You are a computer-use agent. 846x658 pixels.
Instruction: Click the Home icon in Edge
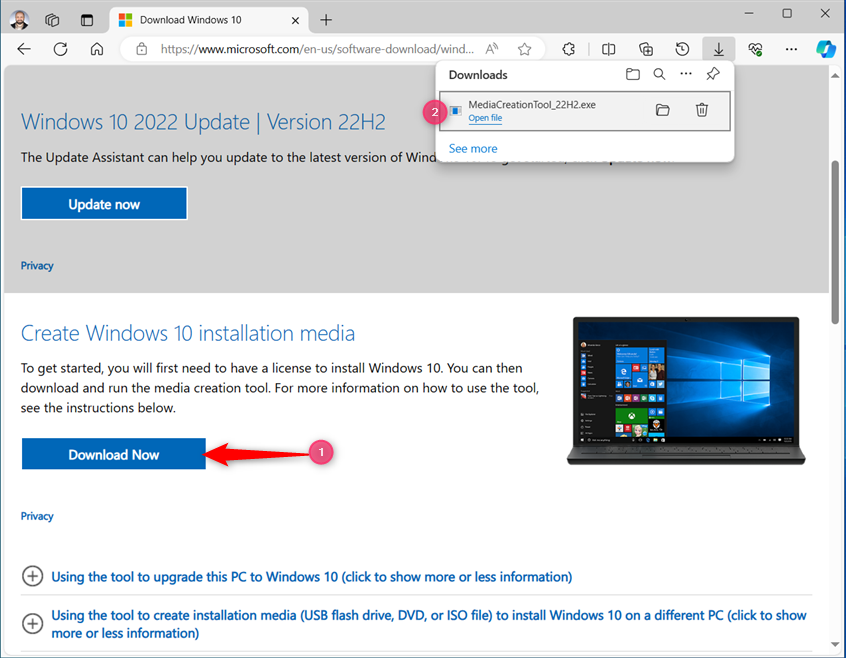click(x=96, y=49)
